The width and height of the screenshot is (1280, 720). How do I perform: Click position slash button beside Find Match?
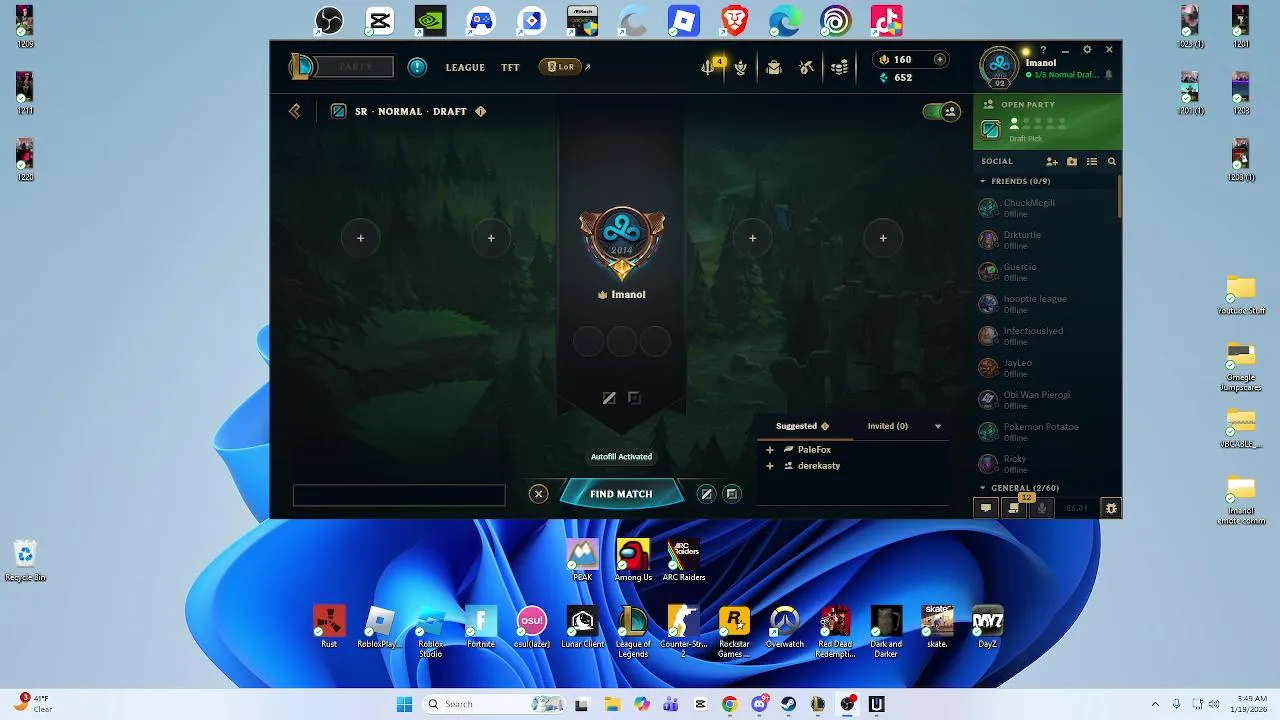tap(706, 494)
